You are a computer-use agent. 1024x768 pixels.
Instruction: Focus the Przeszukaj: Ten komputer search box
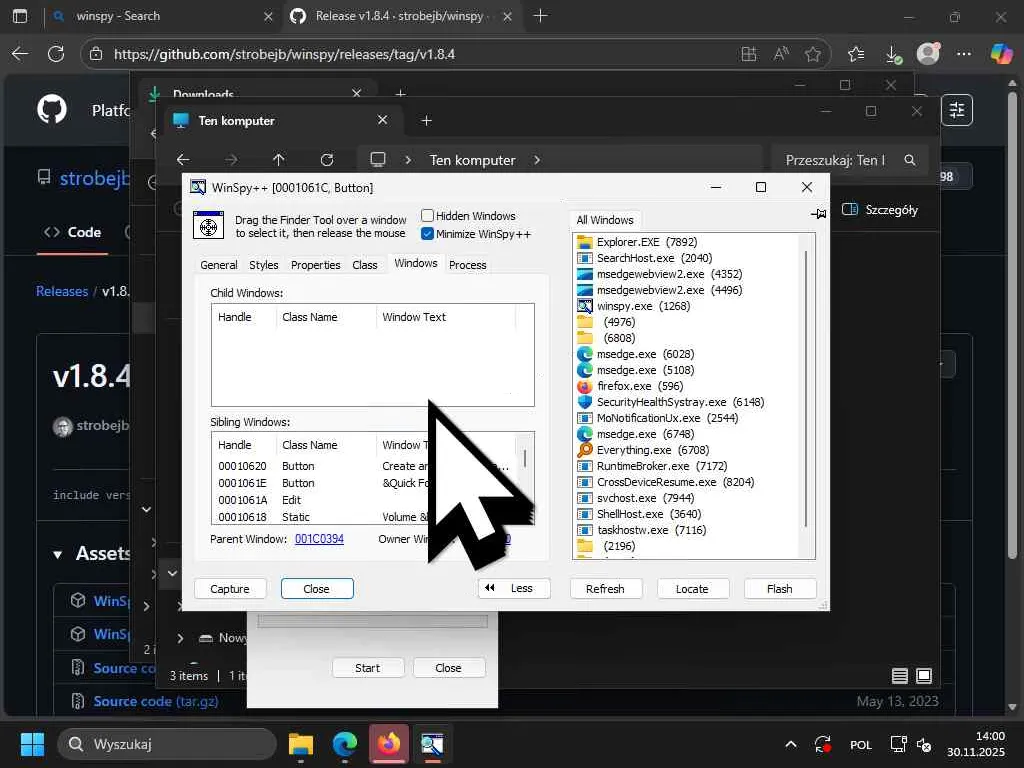pos(849,160)
